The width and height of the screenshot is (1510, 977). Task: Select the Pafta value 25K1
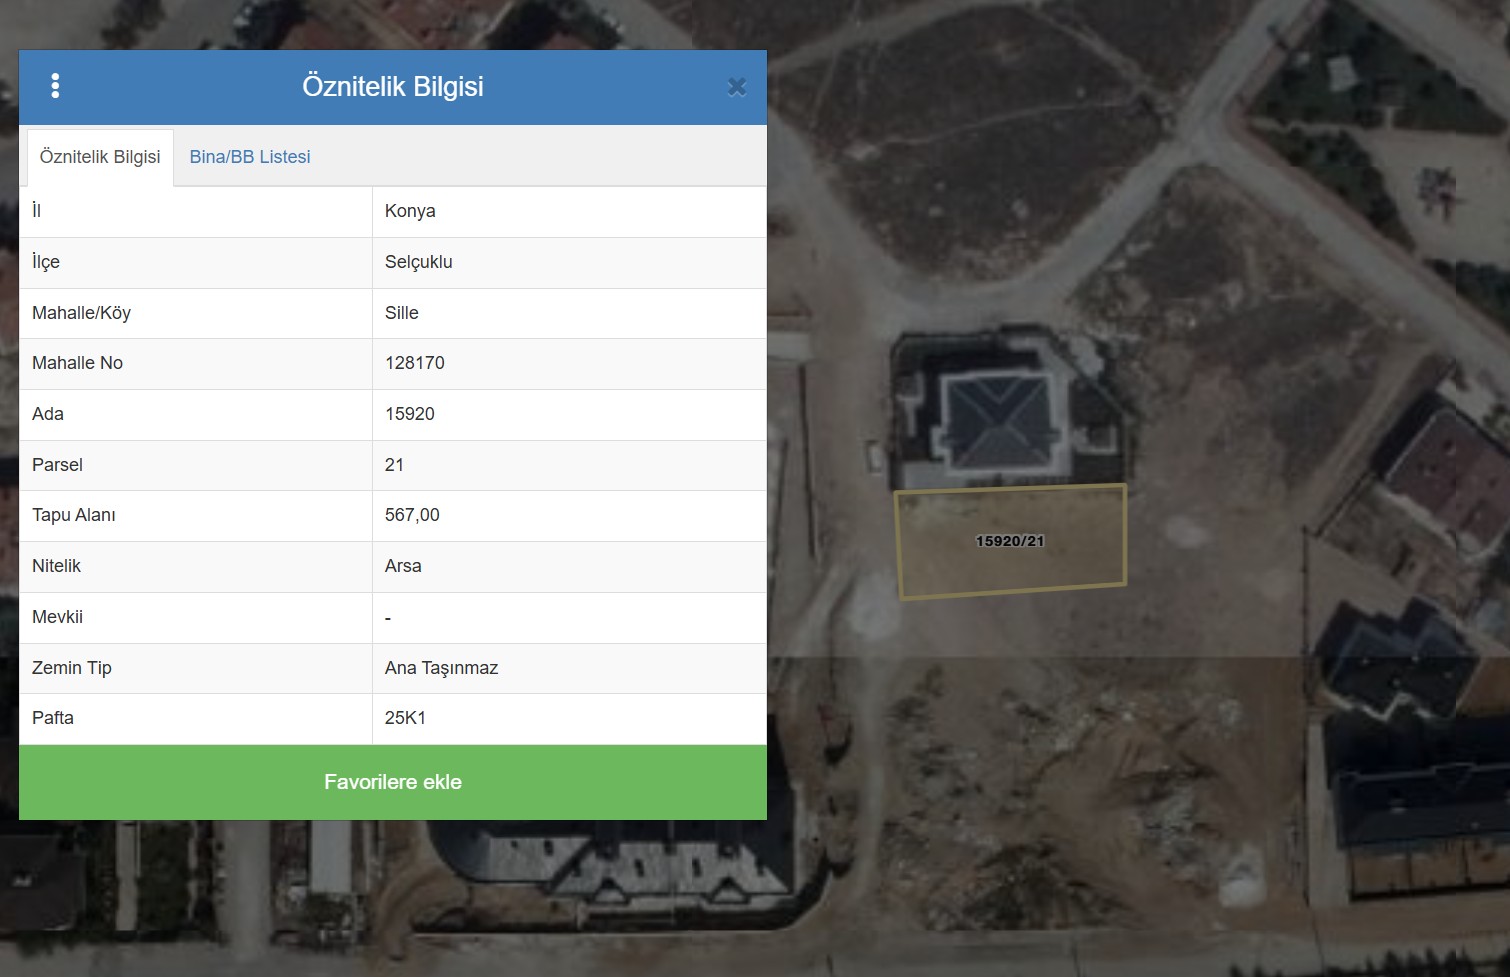(405, 718)
